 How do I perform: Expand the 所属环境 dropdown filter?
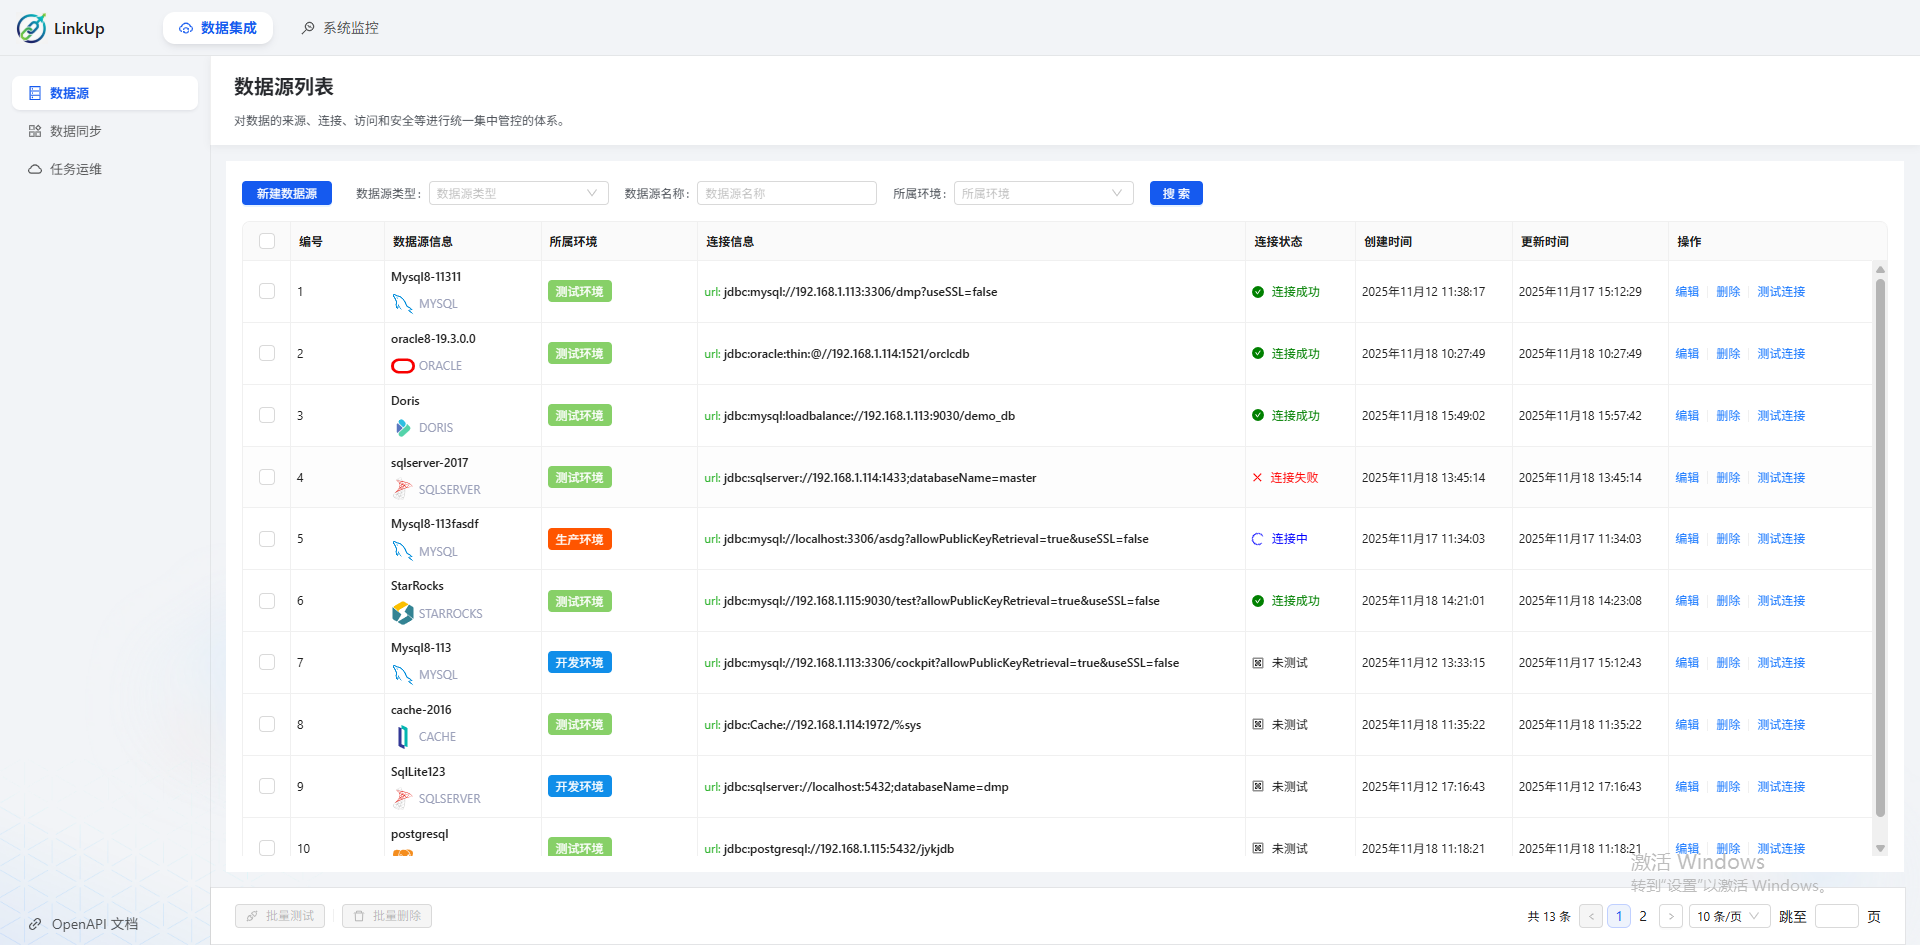pos(1043,193)
